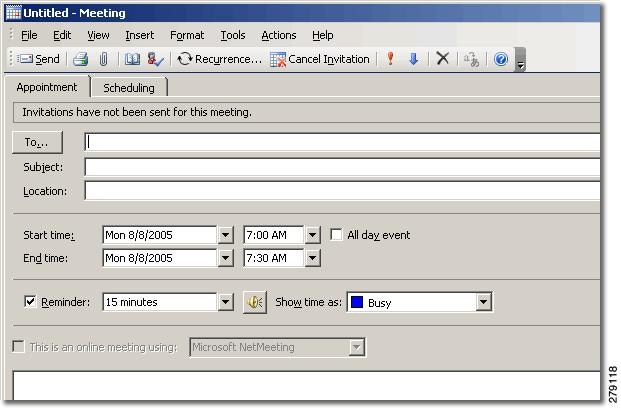Set low importance with blue arrow
621x408 pixels.
point(413,59)
